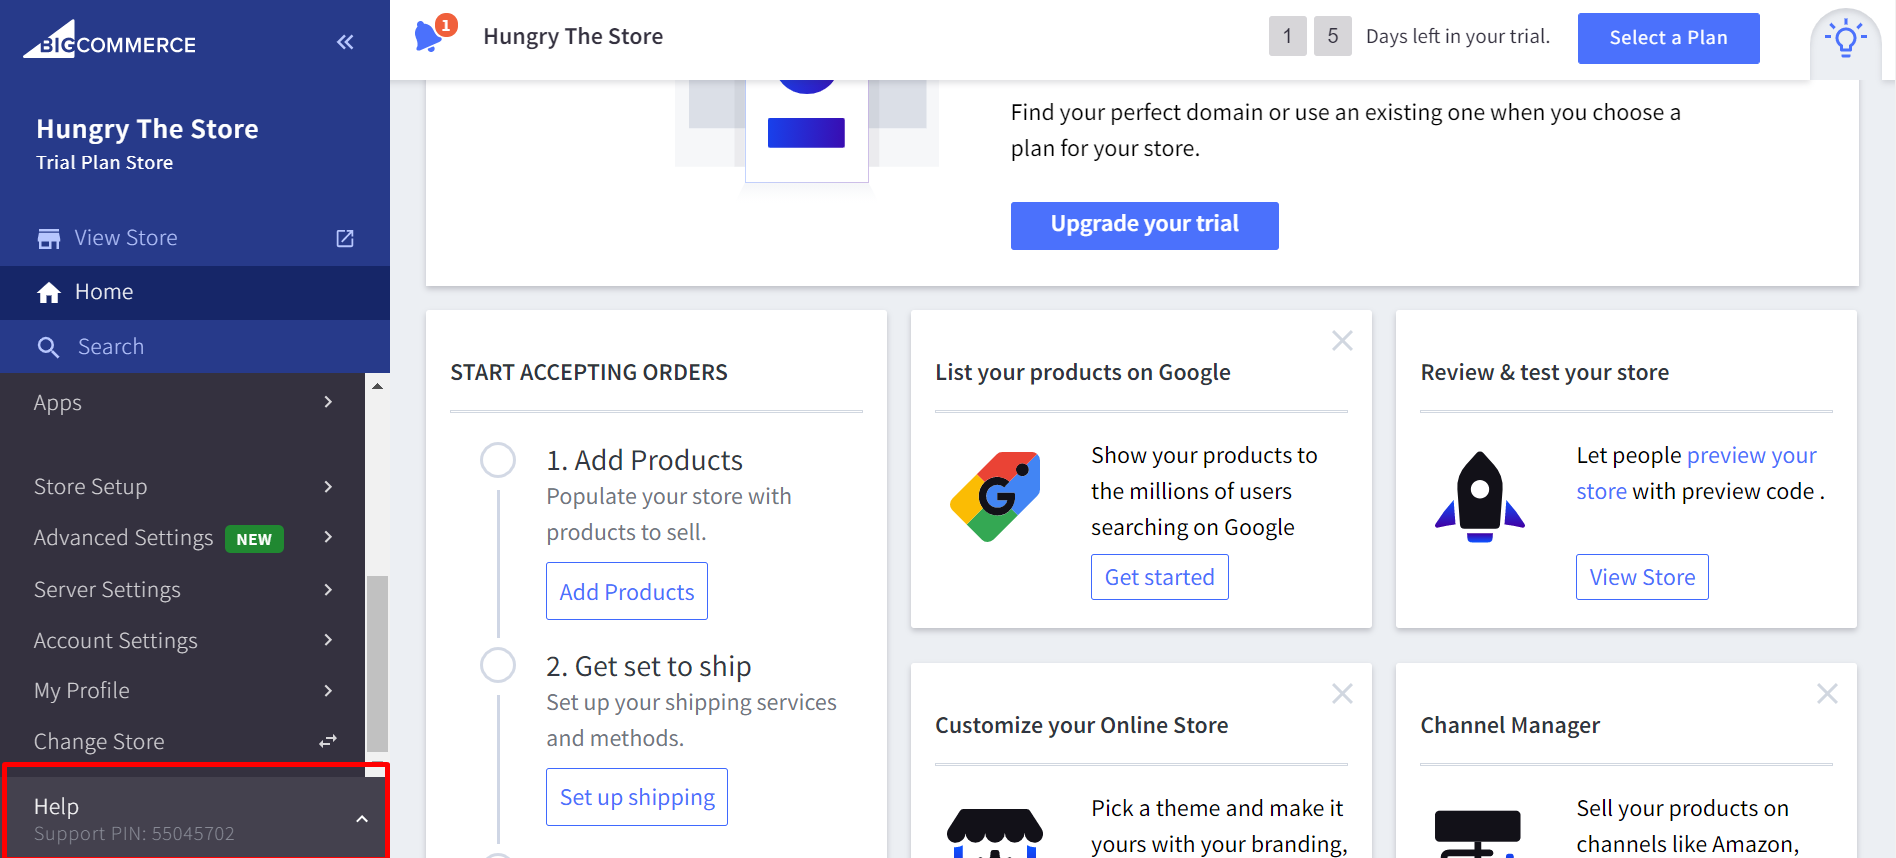Open Advanced Settings menu item
This screenshot has width=1896, height=858.
(124, 538)
